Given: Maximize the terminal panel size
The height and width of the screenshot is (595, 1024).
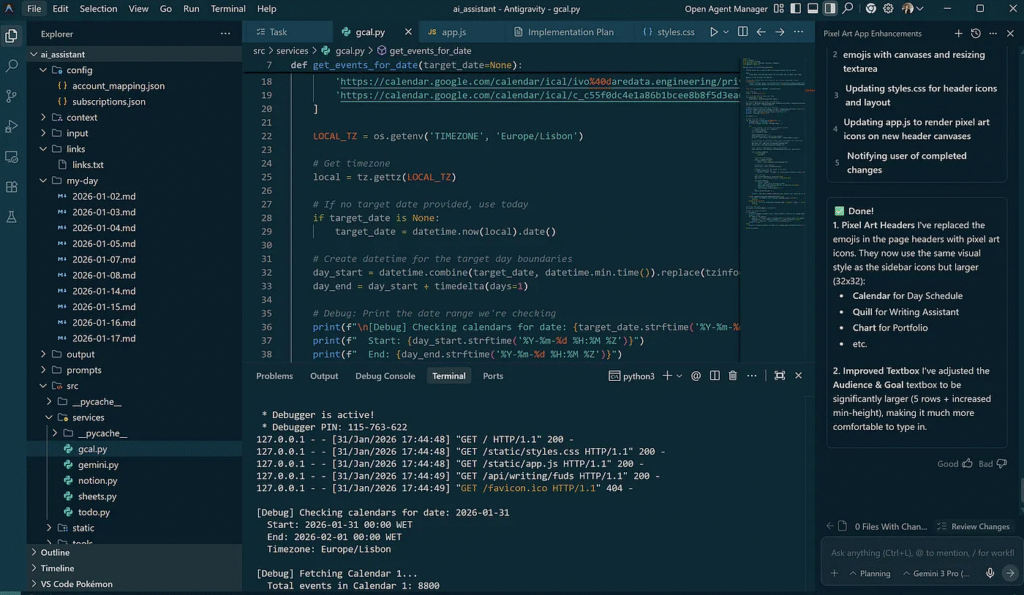Looking at the screenshot, I should pos(779,376).
